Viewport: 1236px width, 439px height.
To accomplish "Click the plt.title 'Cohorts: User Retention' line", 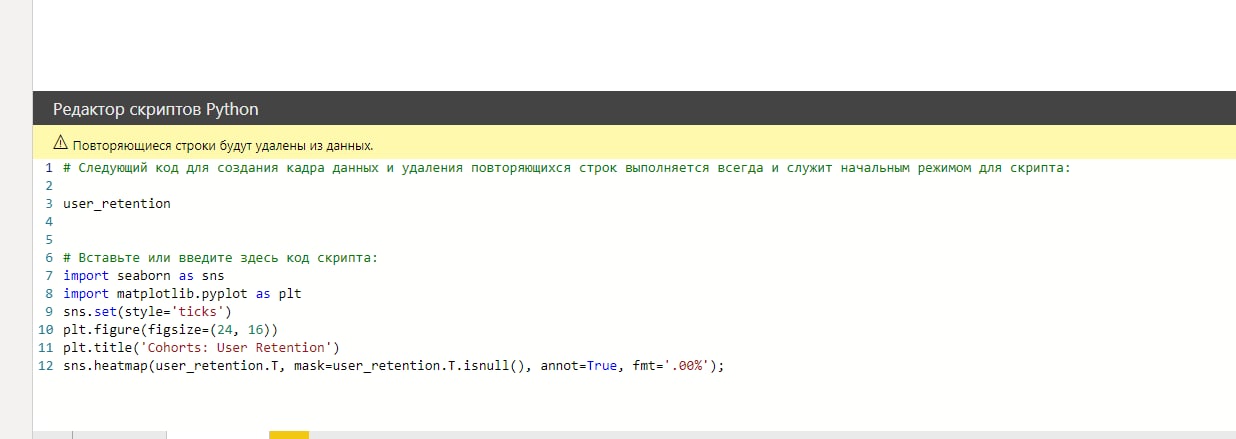I will tap(202, 348).
